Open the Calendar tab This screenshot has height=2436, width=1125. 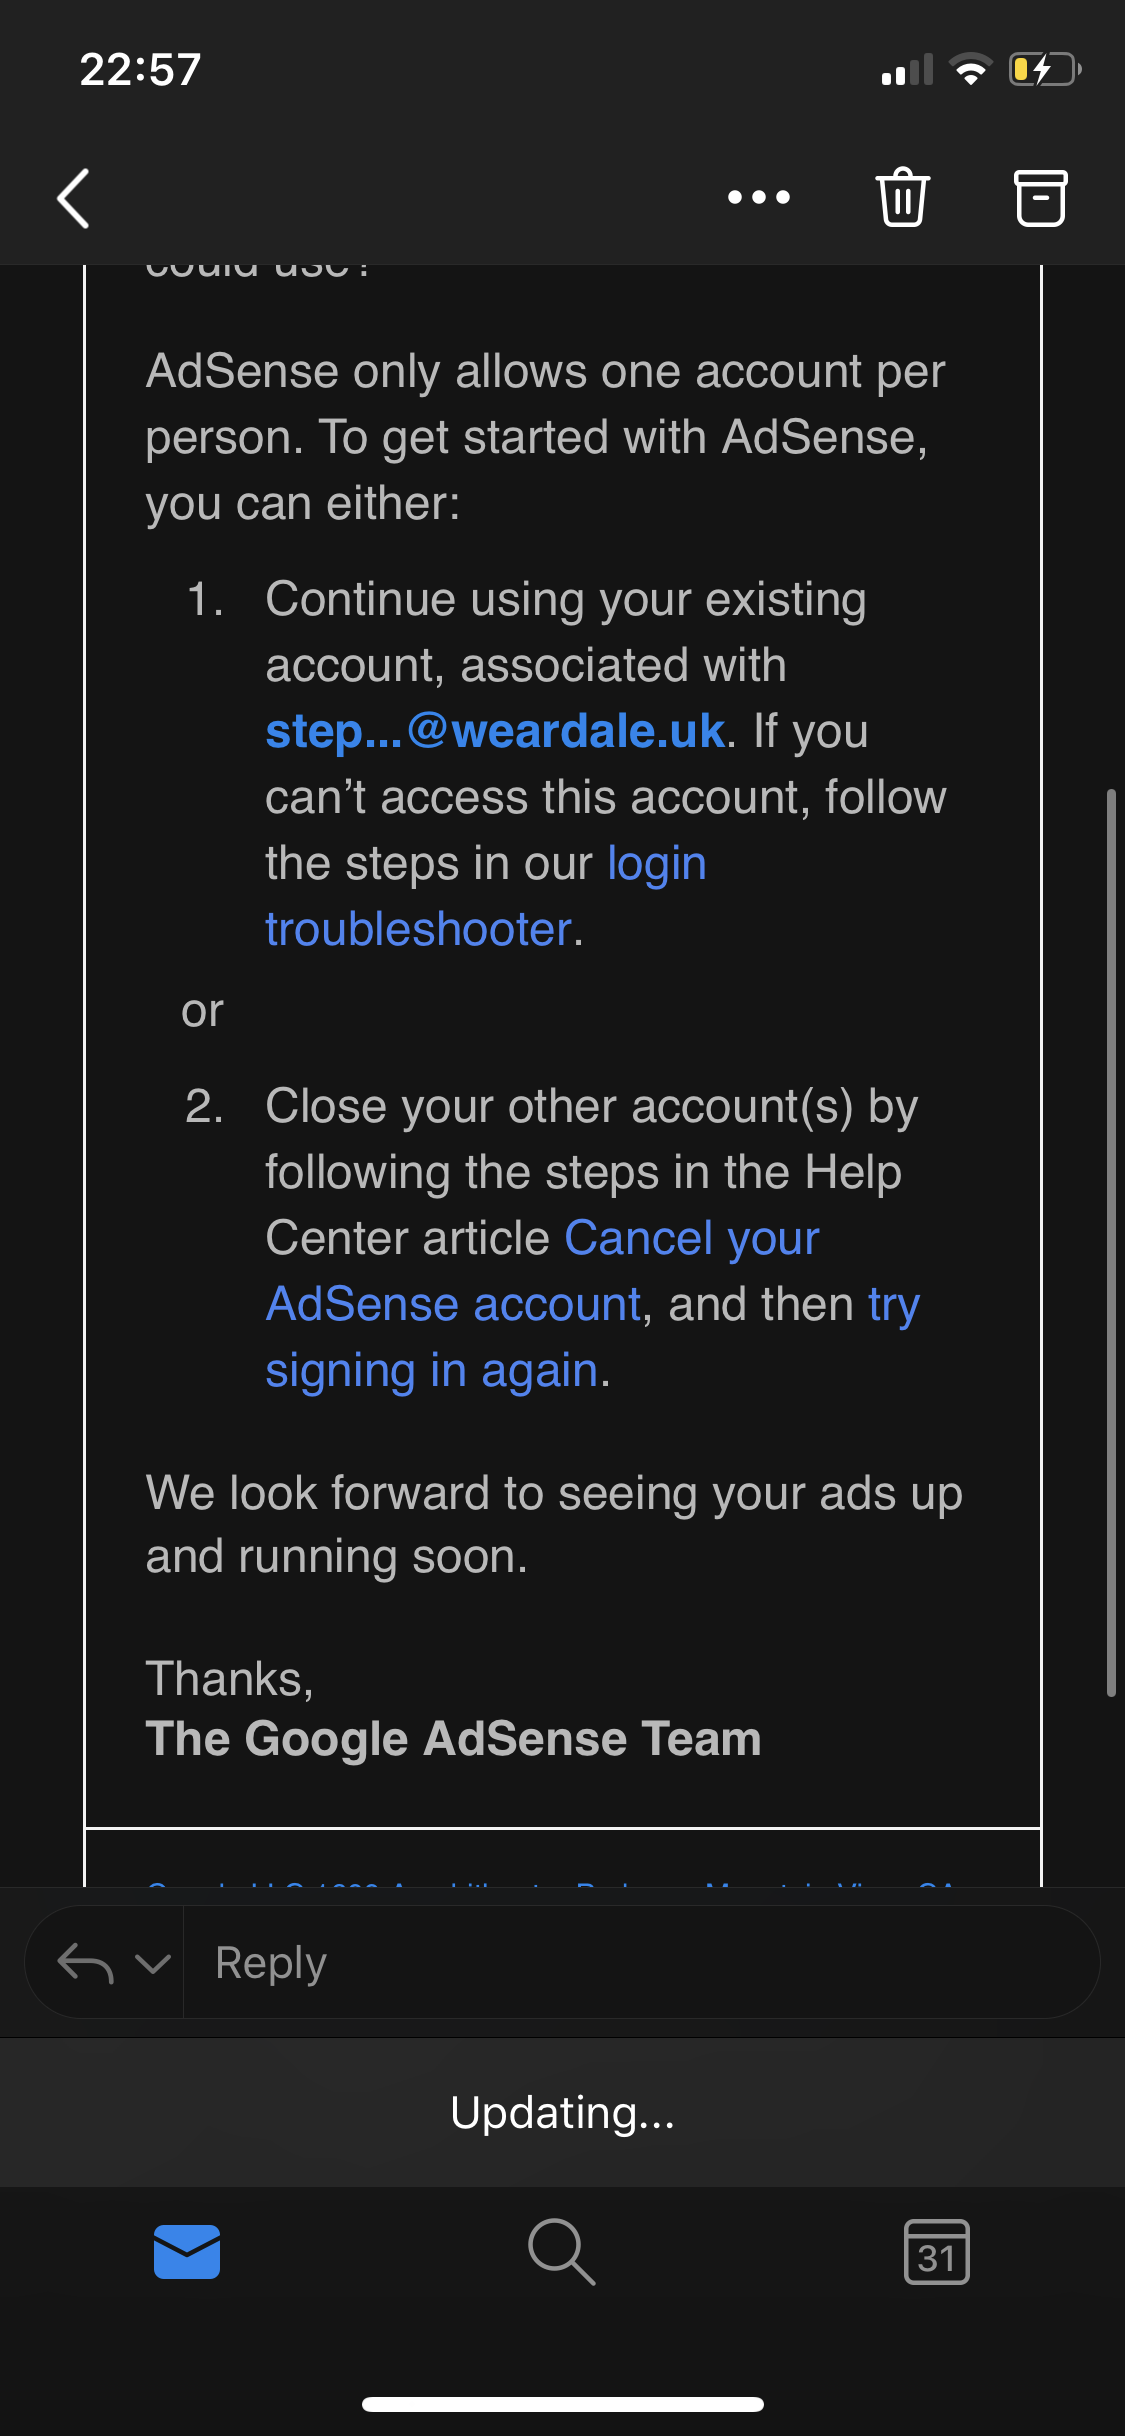tap(936, 2252)
